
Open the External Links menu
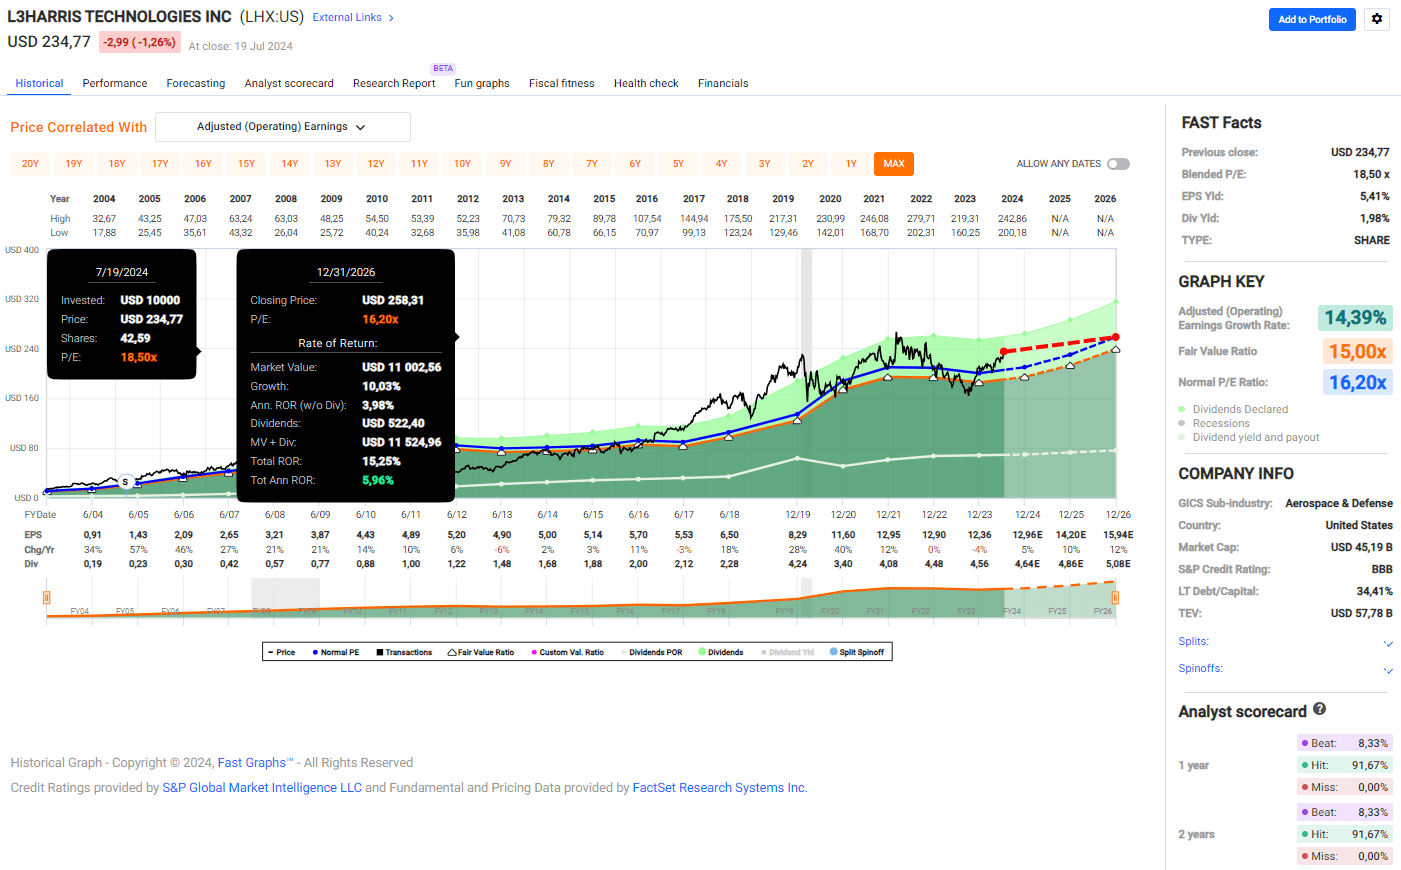tap(353, 18)
